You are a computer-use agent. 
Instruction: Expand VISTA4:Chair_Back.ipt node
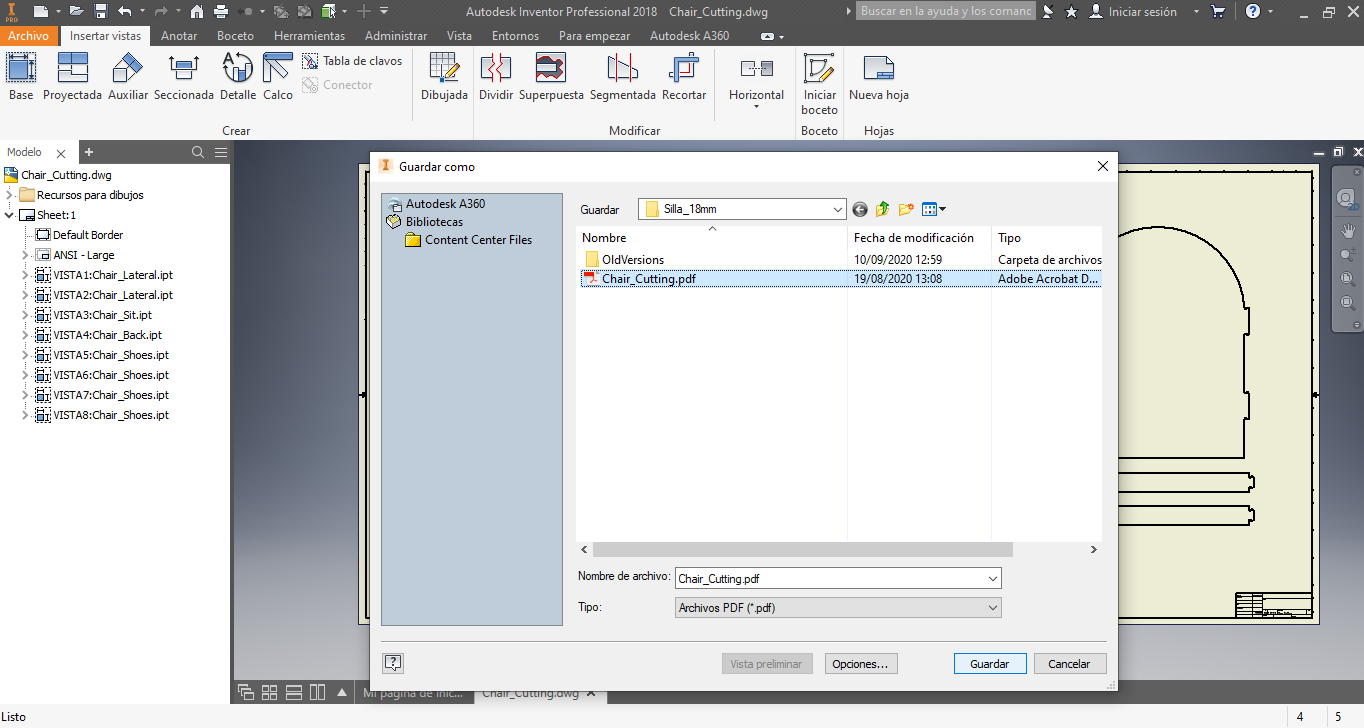[26, 335]
